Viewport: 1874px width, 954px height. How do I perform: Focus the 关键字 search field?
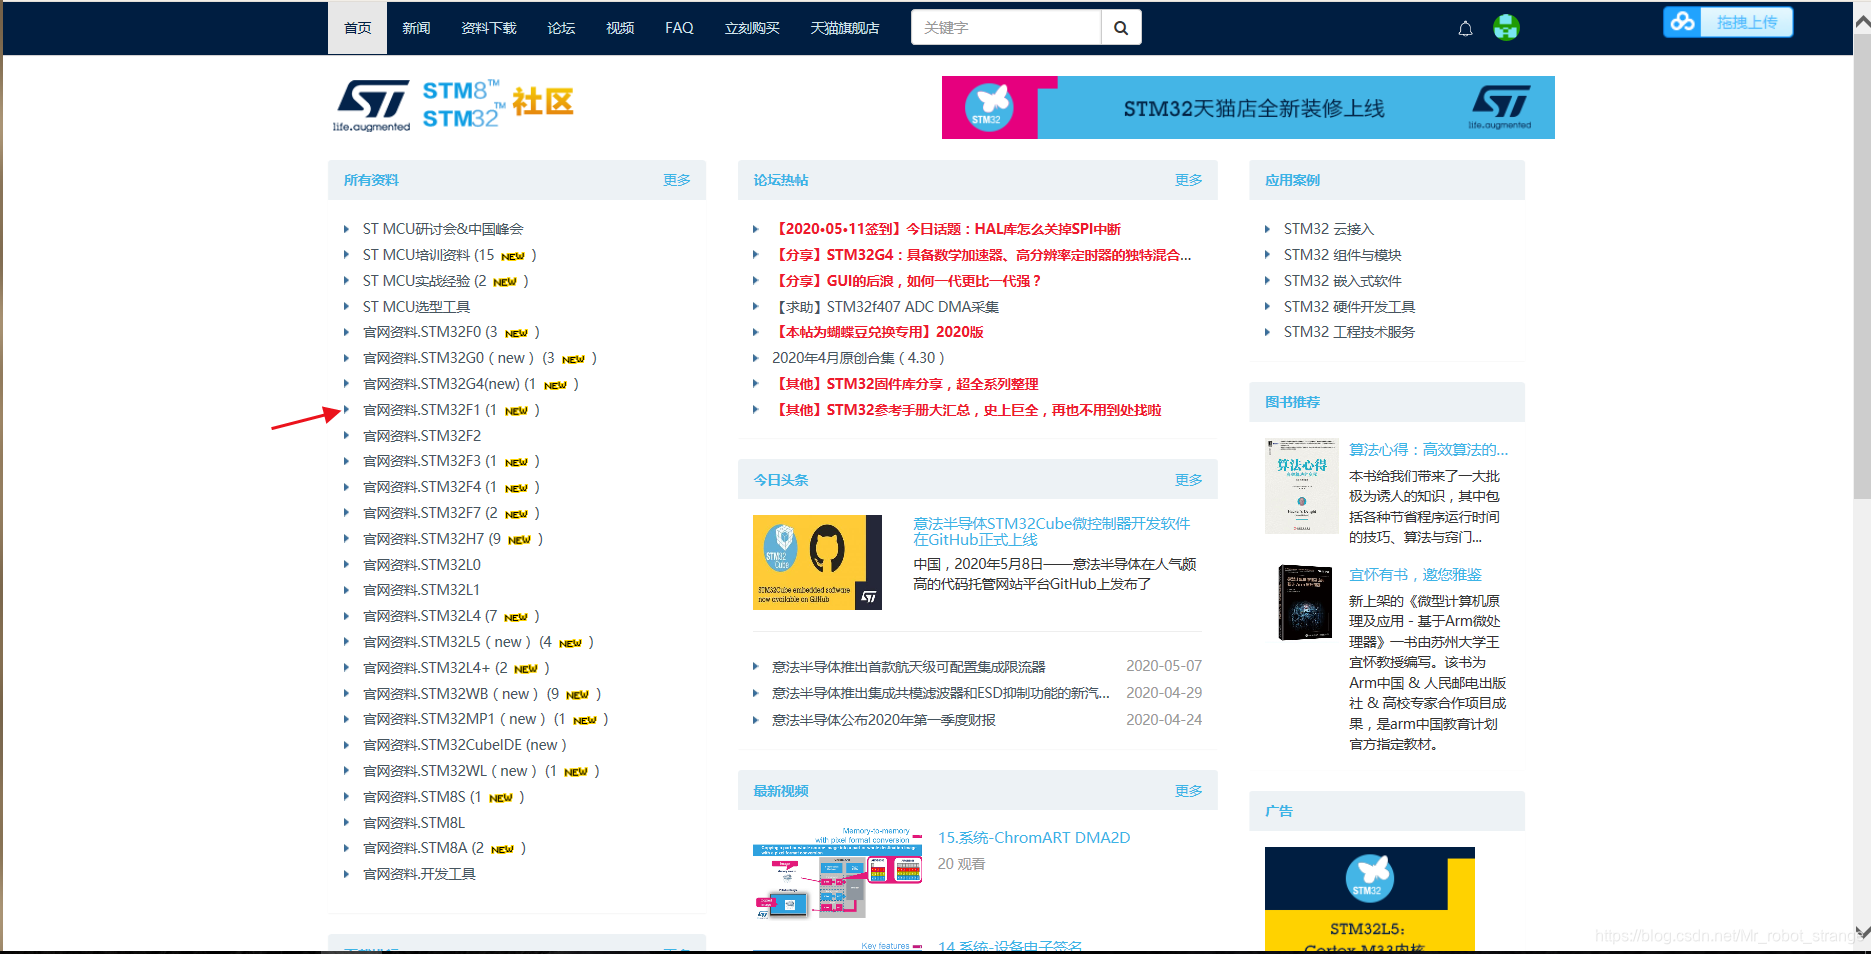[x=1006, y=28]
